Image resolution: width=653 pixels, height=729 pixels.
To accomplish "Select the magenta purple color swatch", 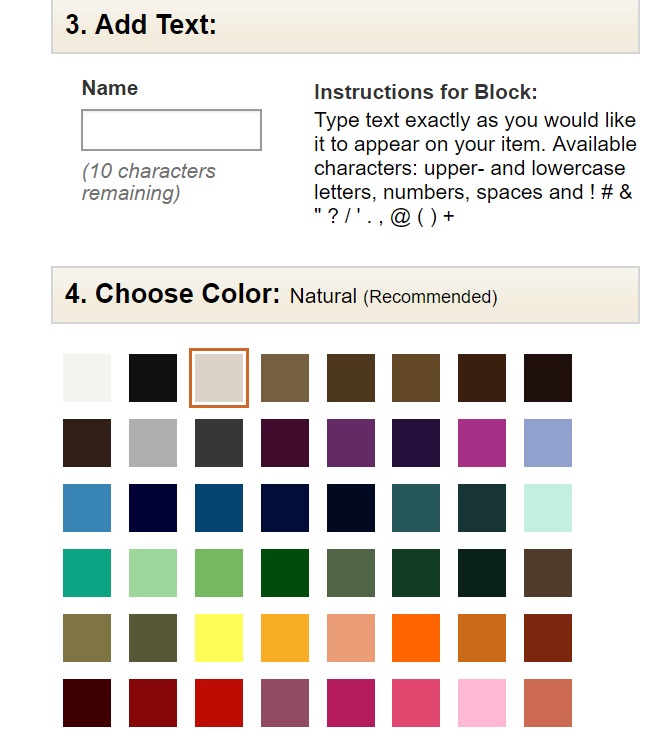I will click(x=482, y=443).
